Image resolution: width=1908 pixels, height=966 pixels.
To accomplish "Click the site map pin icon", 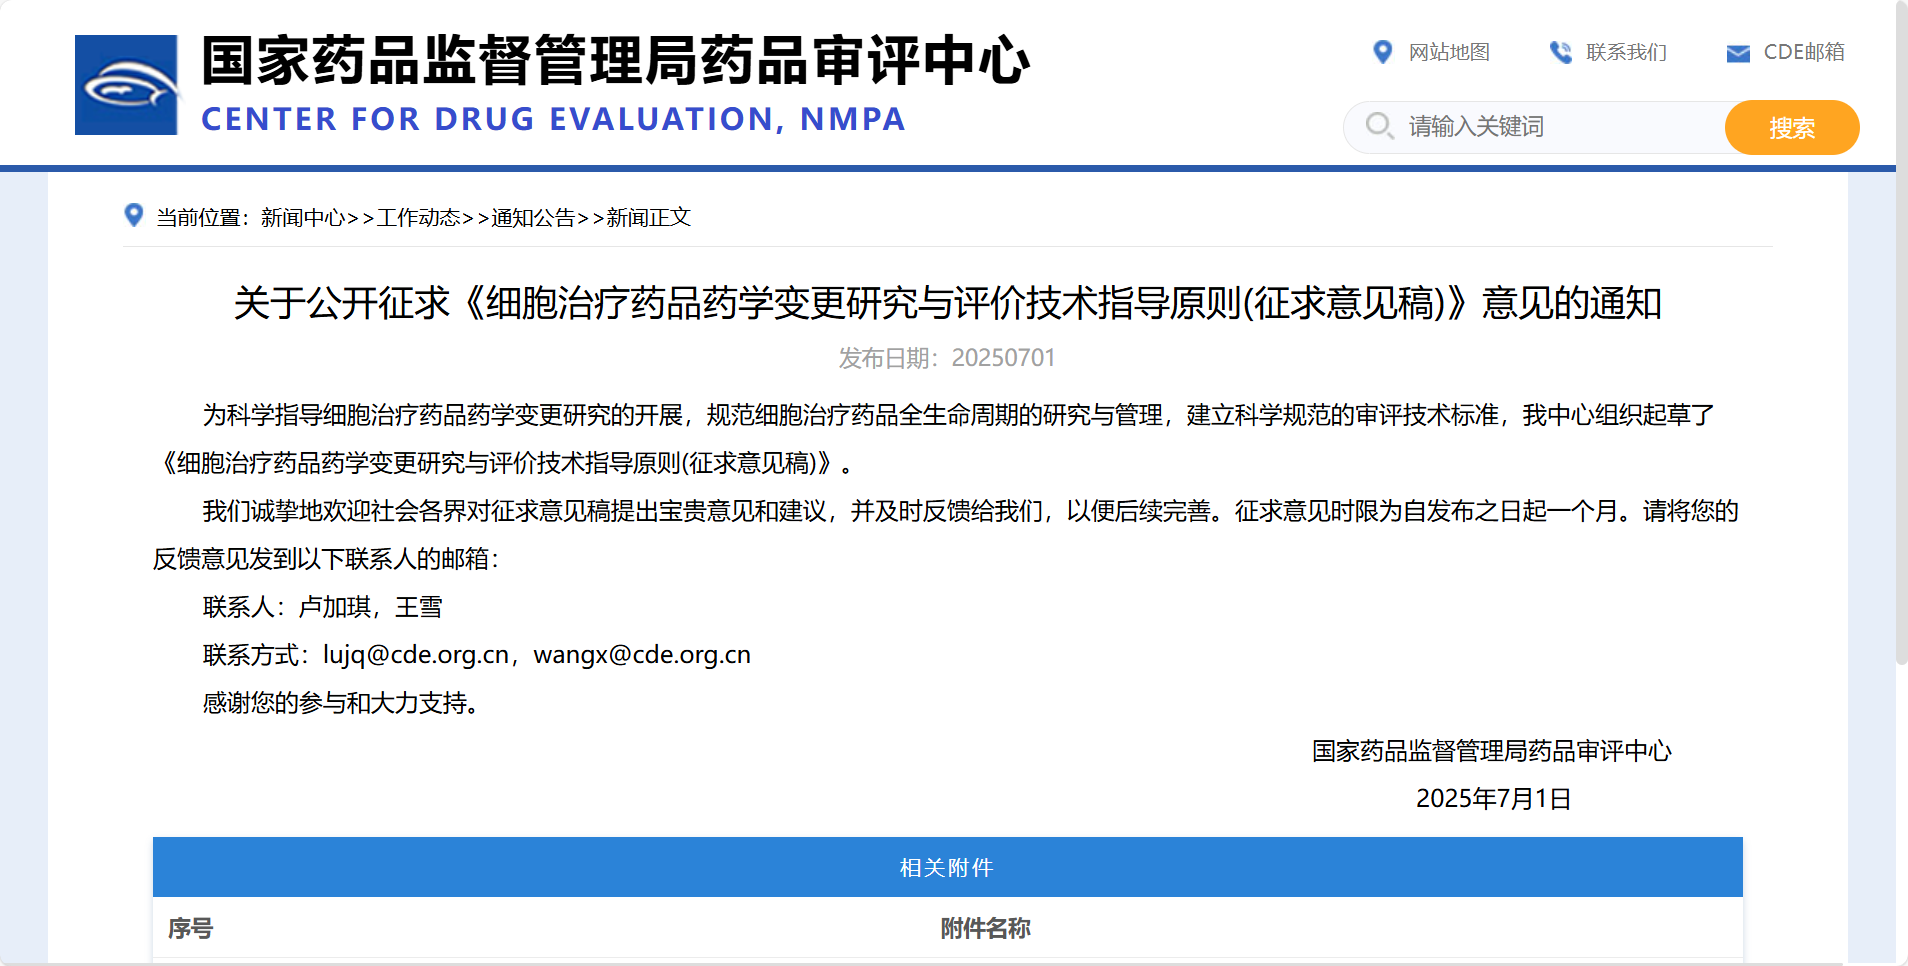I will [x=1382, y=52].
